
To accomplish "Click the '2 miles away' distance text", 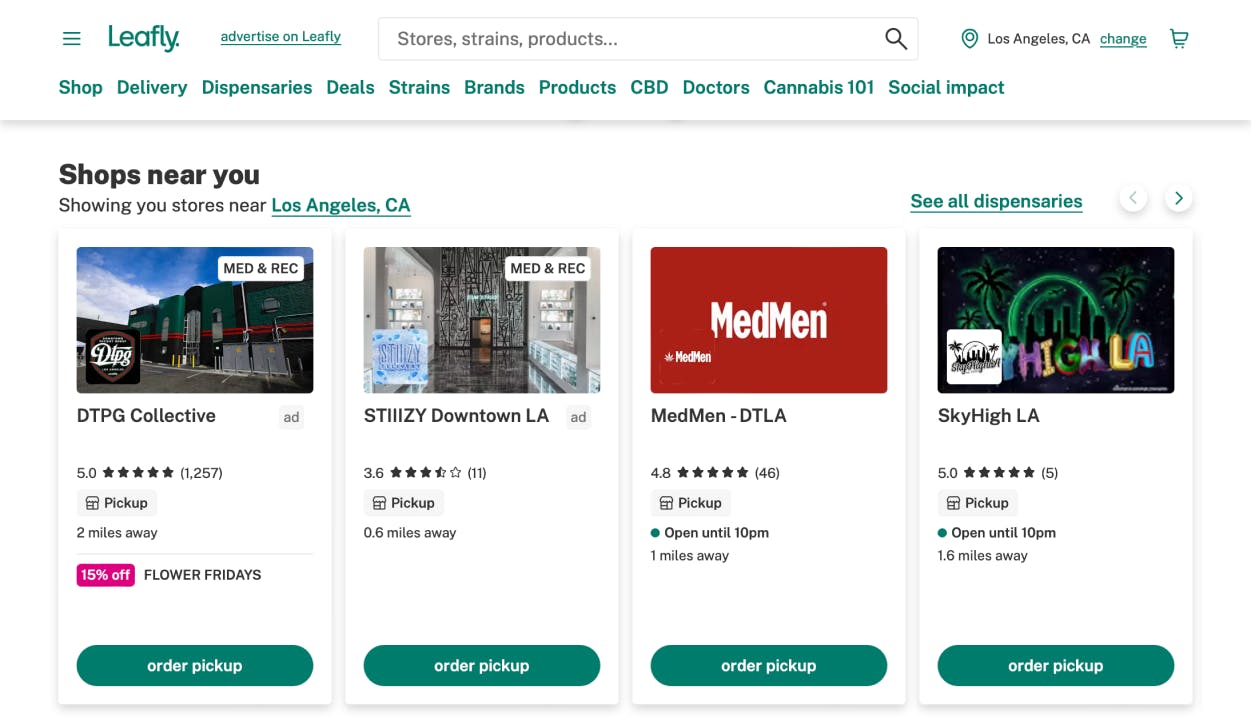I will click(117, 533).
